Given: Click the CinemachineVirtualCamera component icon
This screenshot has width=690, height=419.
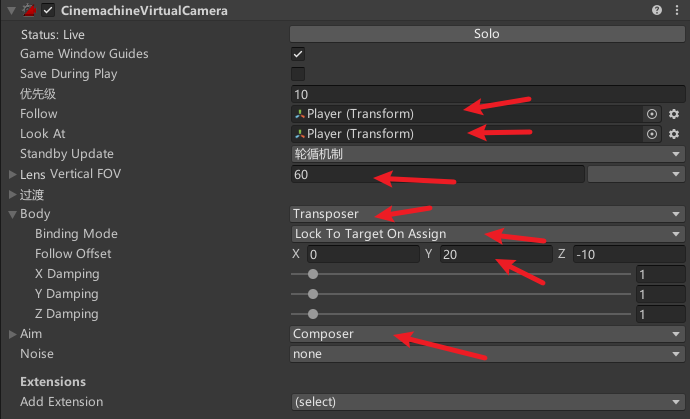Looking at the screenshot, I should [29, 10].
